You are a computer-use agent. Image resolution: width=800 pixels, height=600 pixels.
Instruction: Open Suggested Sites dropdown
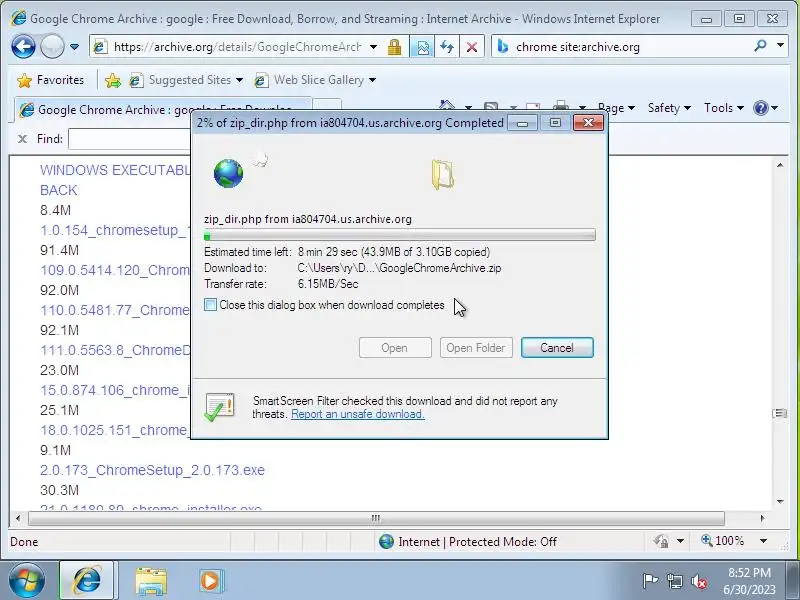tap(186, 80)
